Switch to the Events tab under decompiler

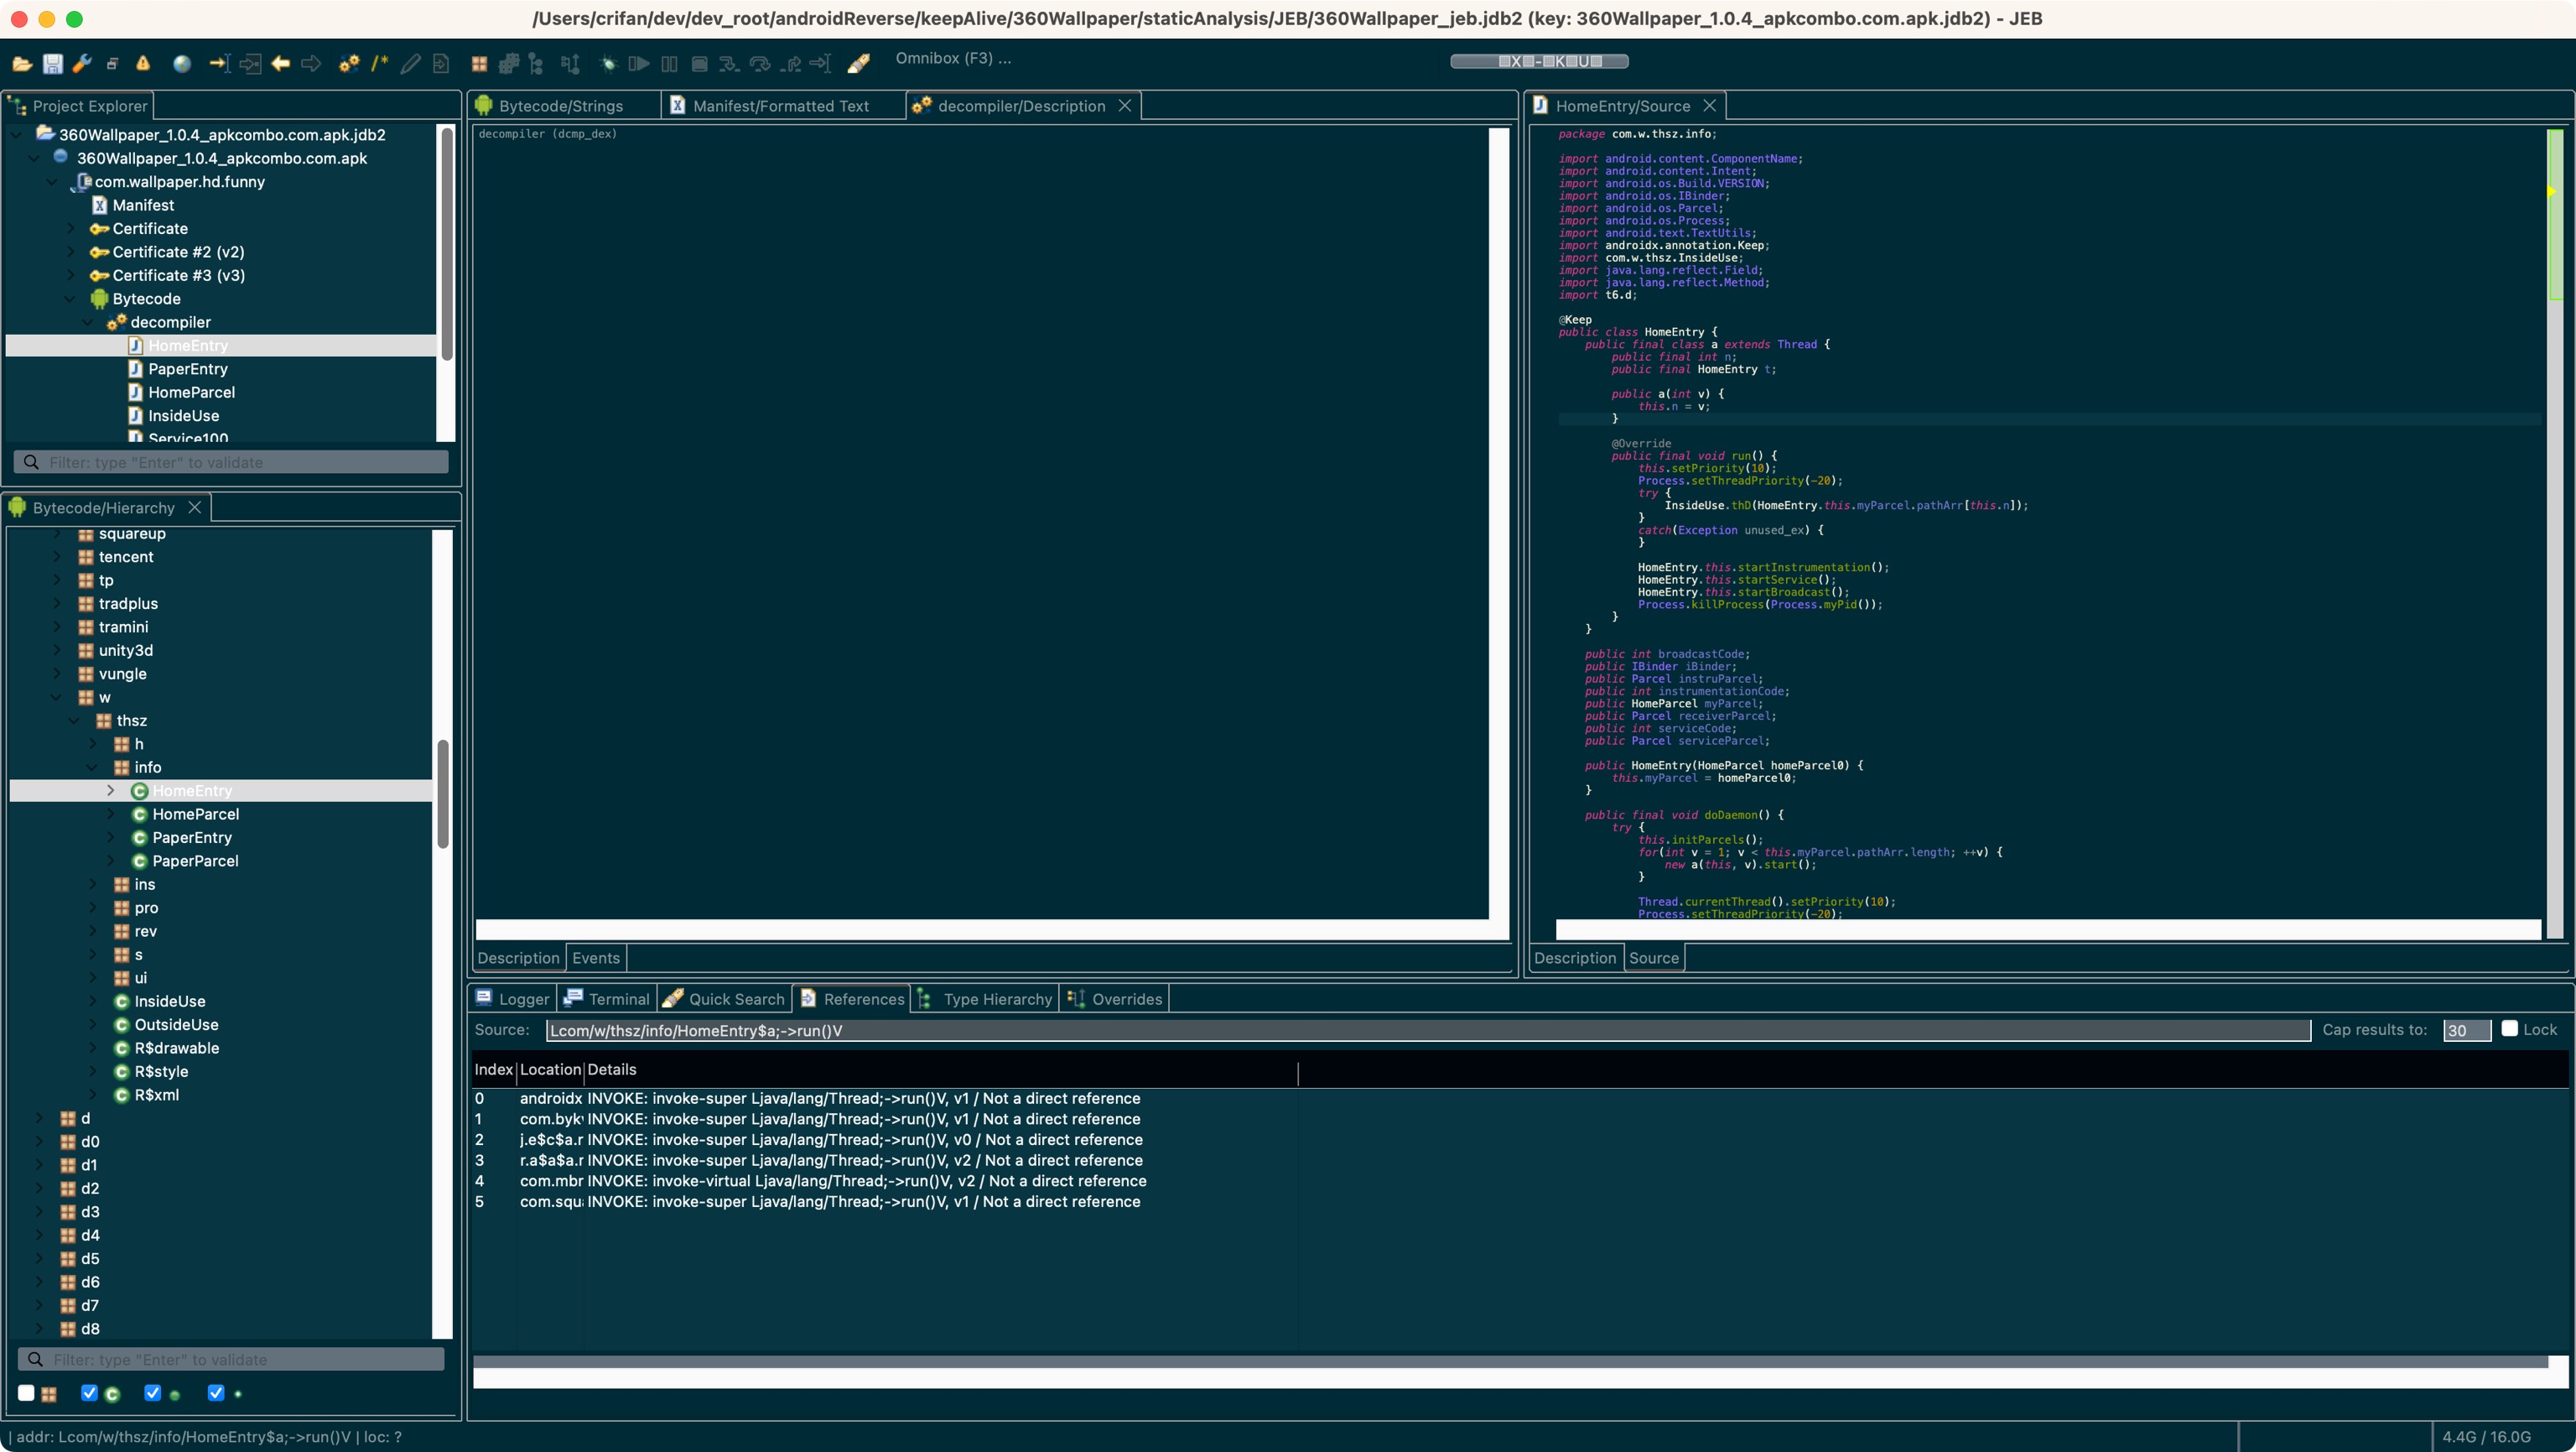click(x=596, y=957)
